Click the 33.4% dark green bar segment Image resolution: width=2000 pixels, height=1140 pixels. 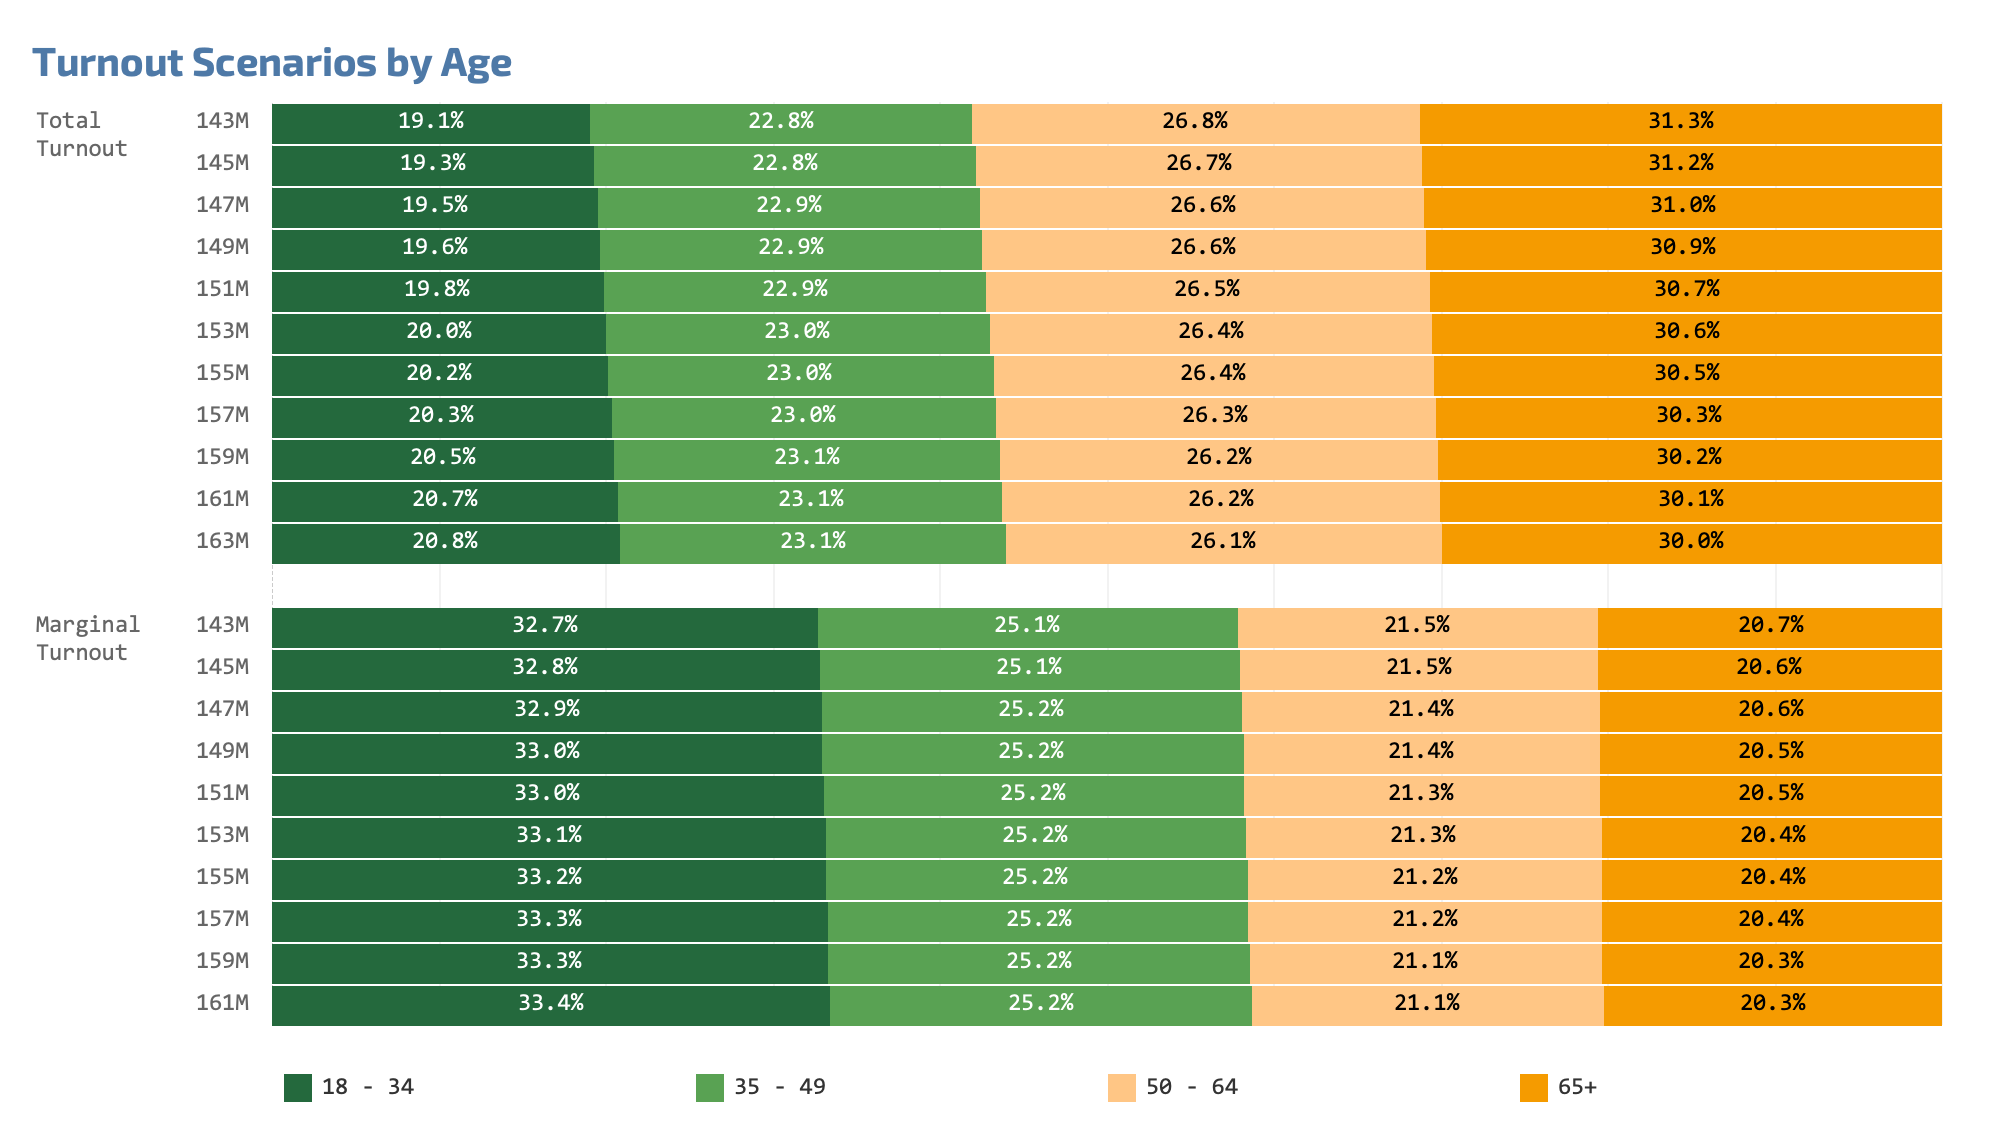(x=550, y=1004)
